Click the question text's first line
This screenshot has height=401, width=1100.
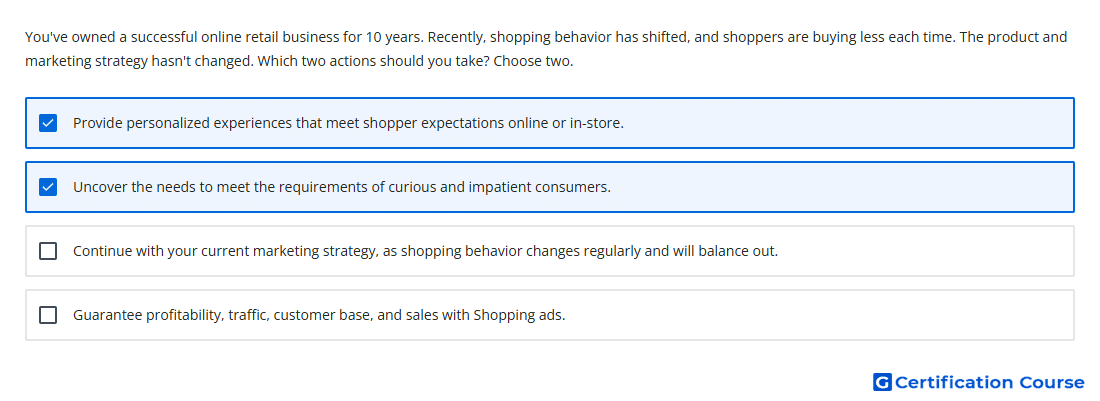coord(546,36)
